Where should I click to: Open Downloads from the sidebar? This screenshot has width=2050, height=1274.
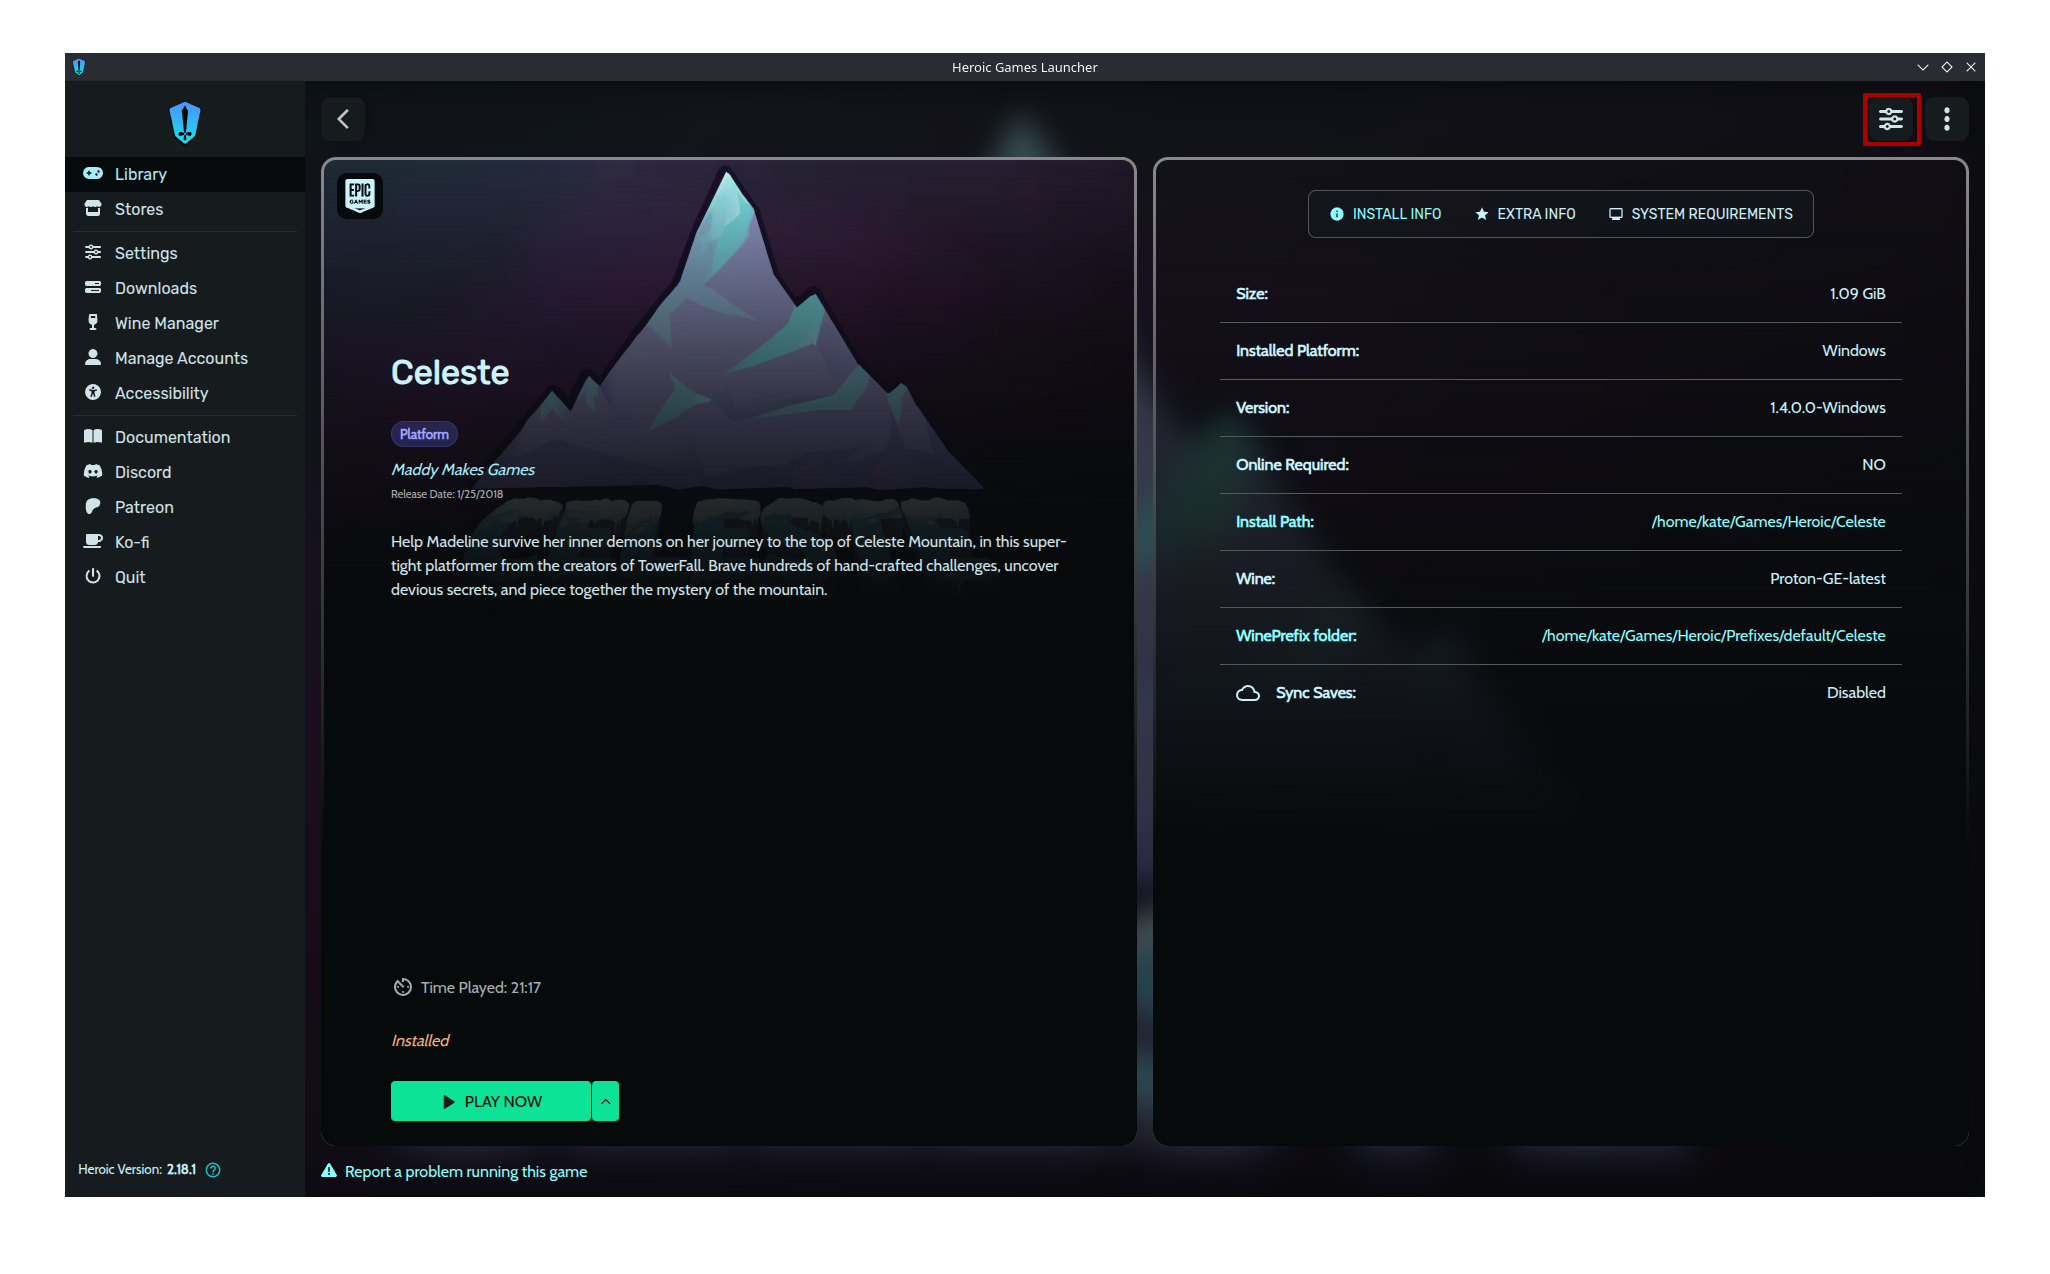185,288
